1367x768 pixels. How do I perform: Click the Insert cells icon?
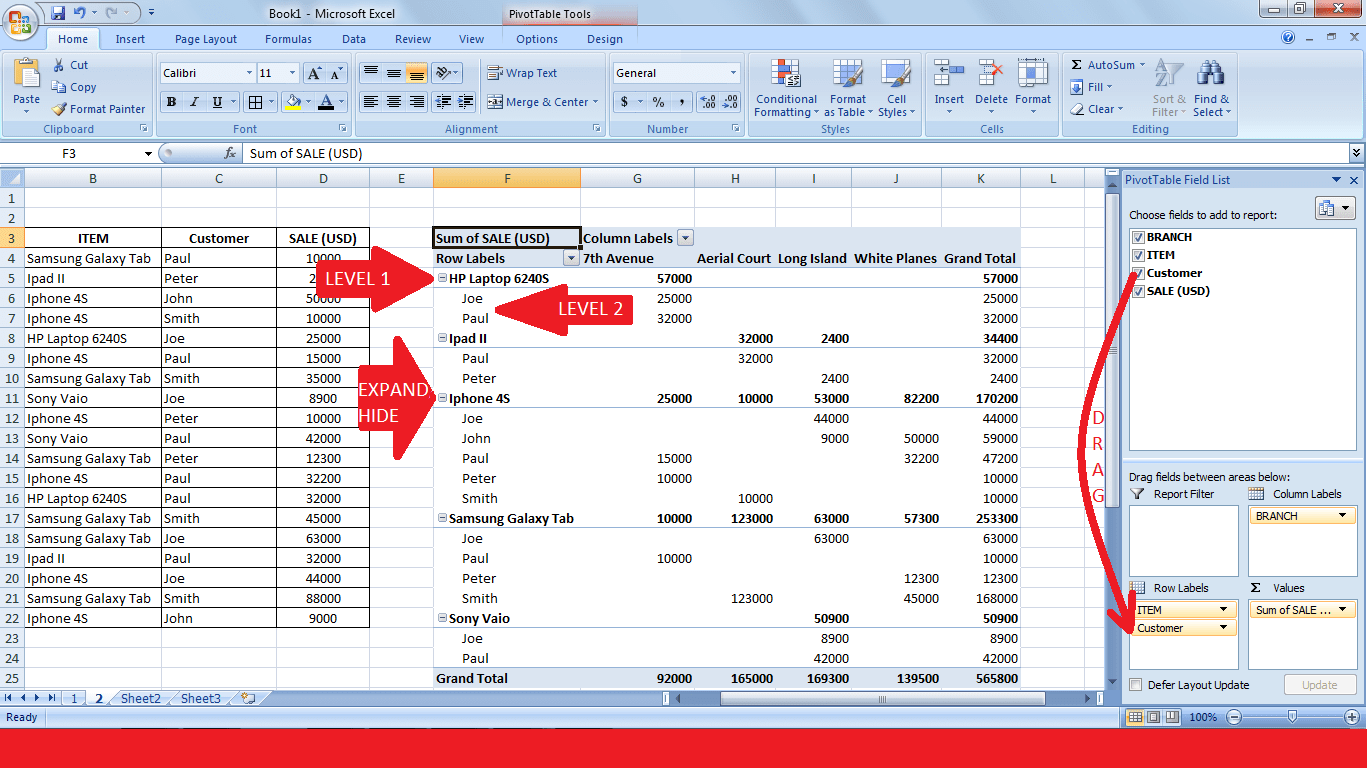pos(949,74)
